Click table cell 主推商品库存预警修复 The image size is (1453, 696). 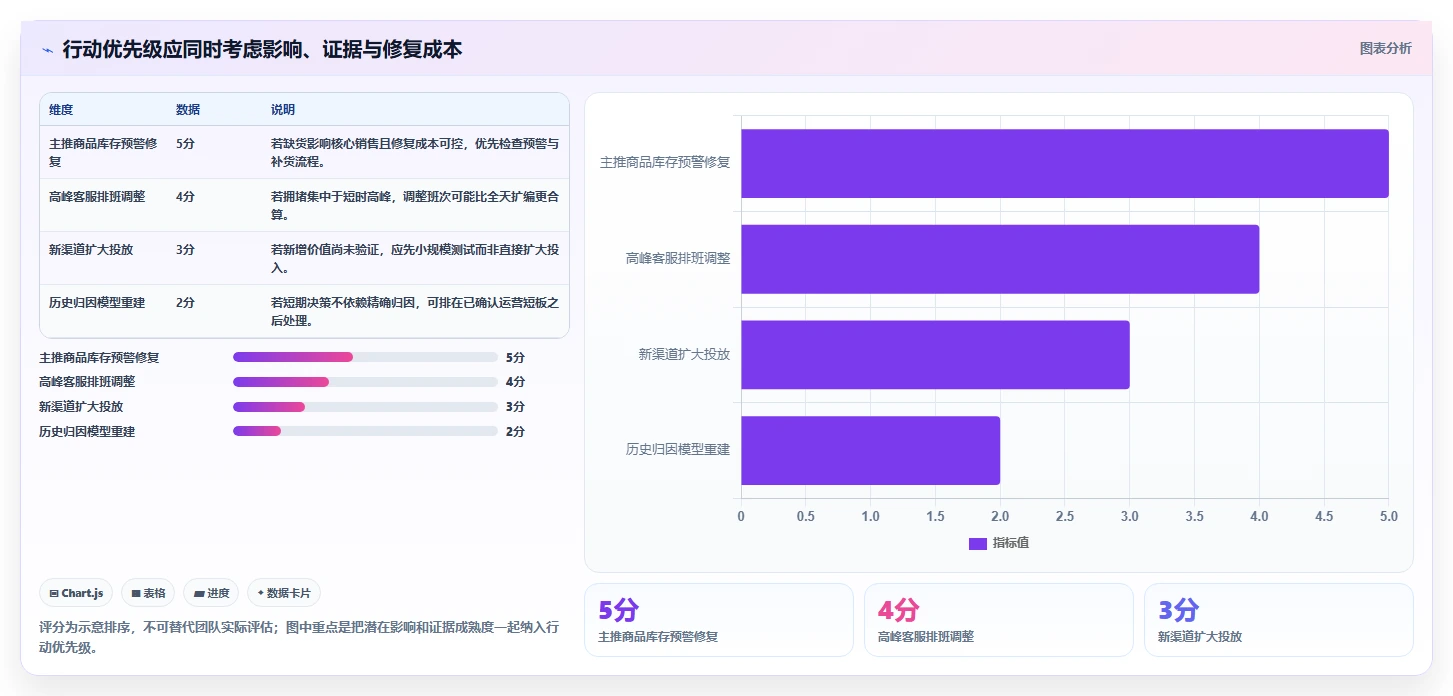pyautogui.click(x=103, y=152)
